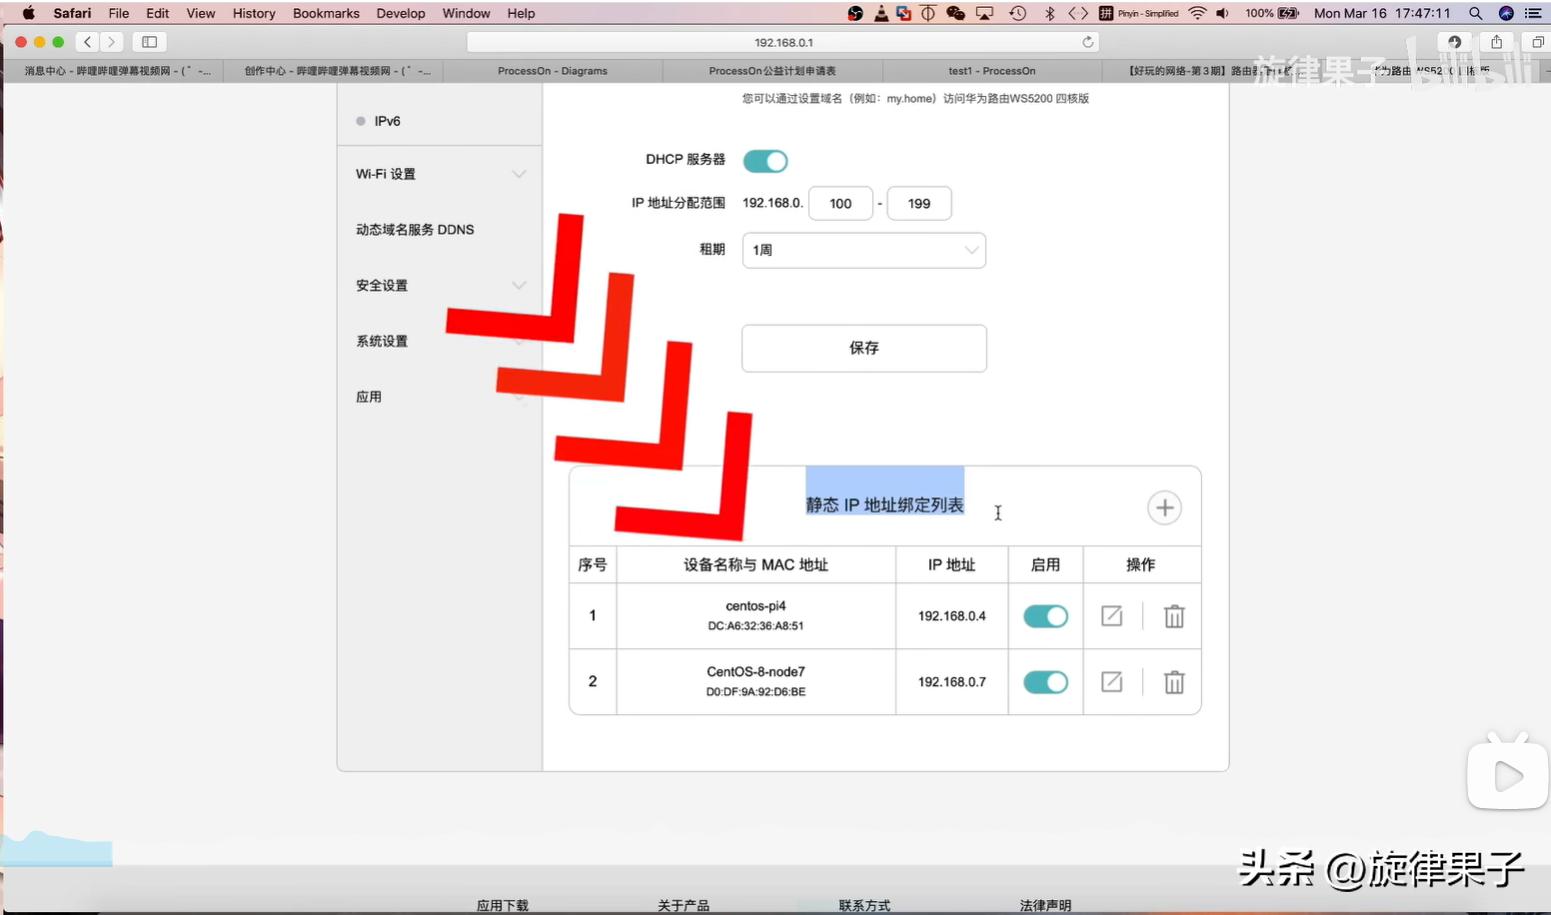Viewport: 1551px width, 915px height.
Task: Expand the 安全设置 sidebar section
Action: coord(438,286)
